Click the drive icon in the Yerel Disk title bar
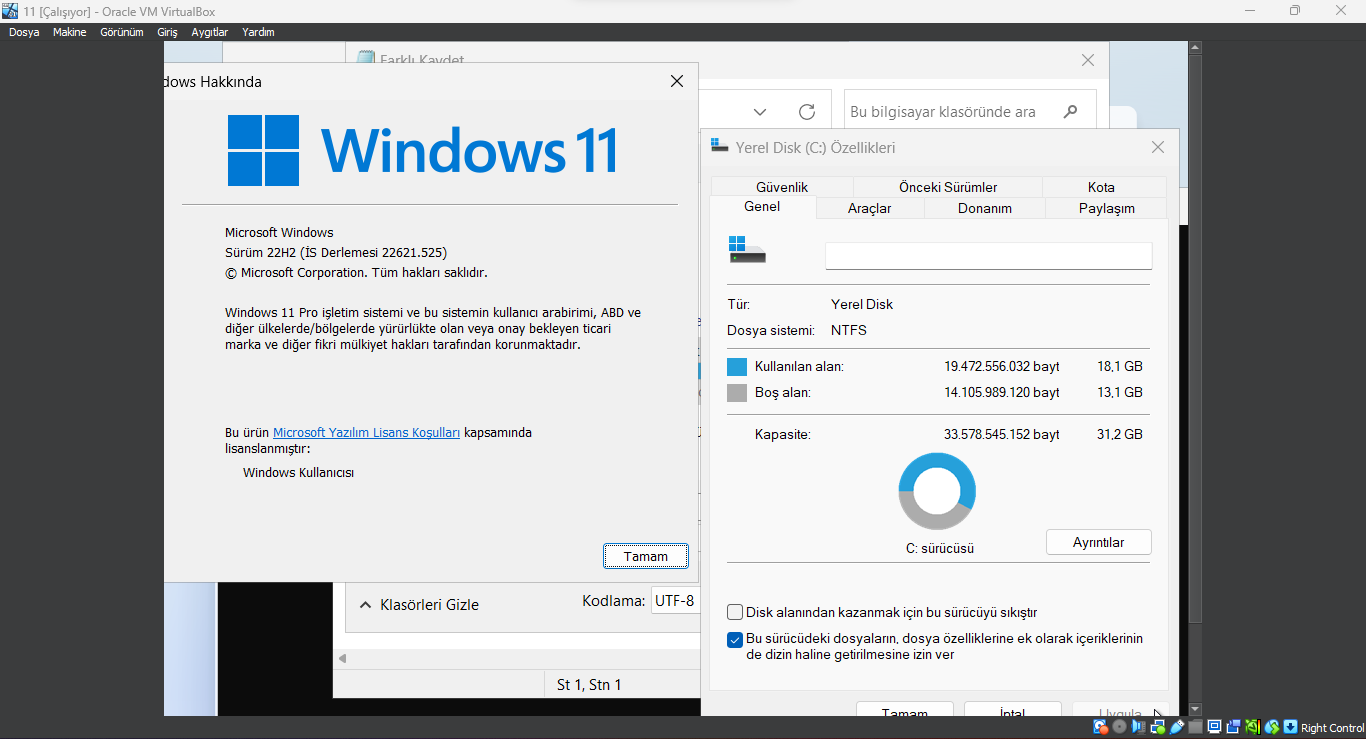The width and height of the screenshot is (1366, 739). tap(719, 146)
